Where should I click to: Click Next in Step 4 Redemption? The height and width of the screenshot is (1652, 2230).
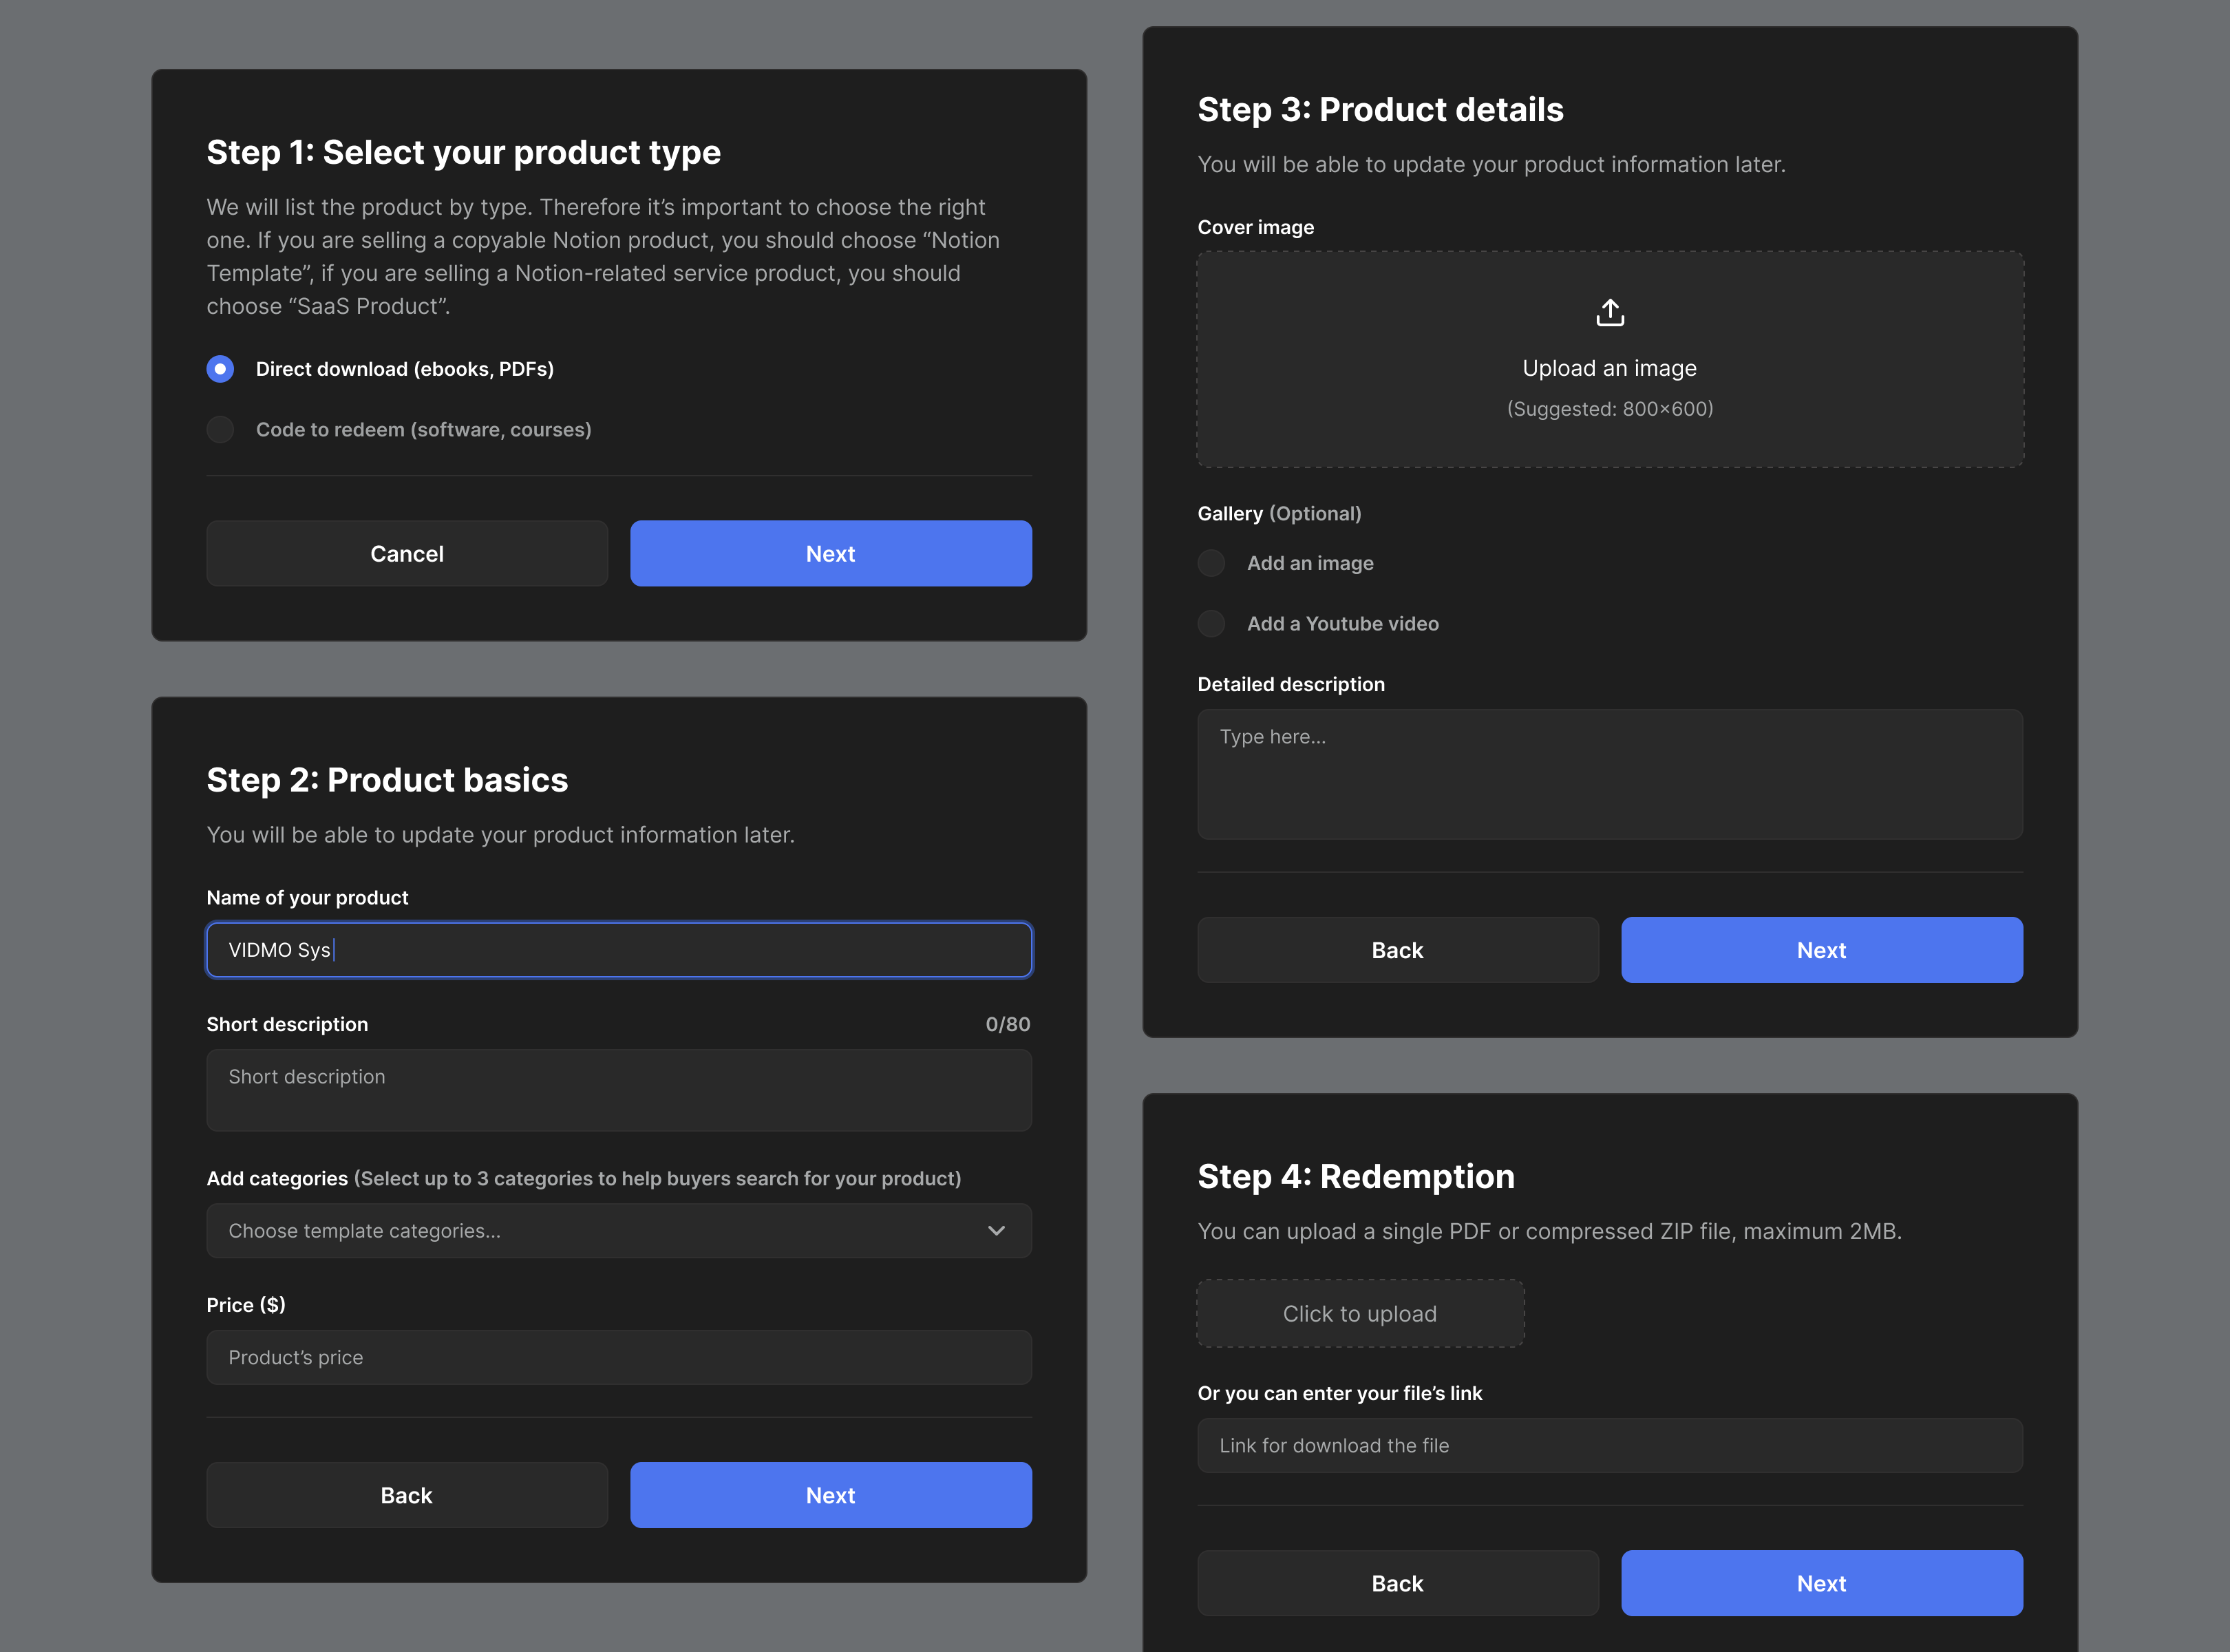point(1821,1583)
